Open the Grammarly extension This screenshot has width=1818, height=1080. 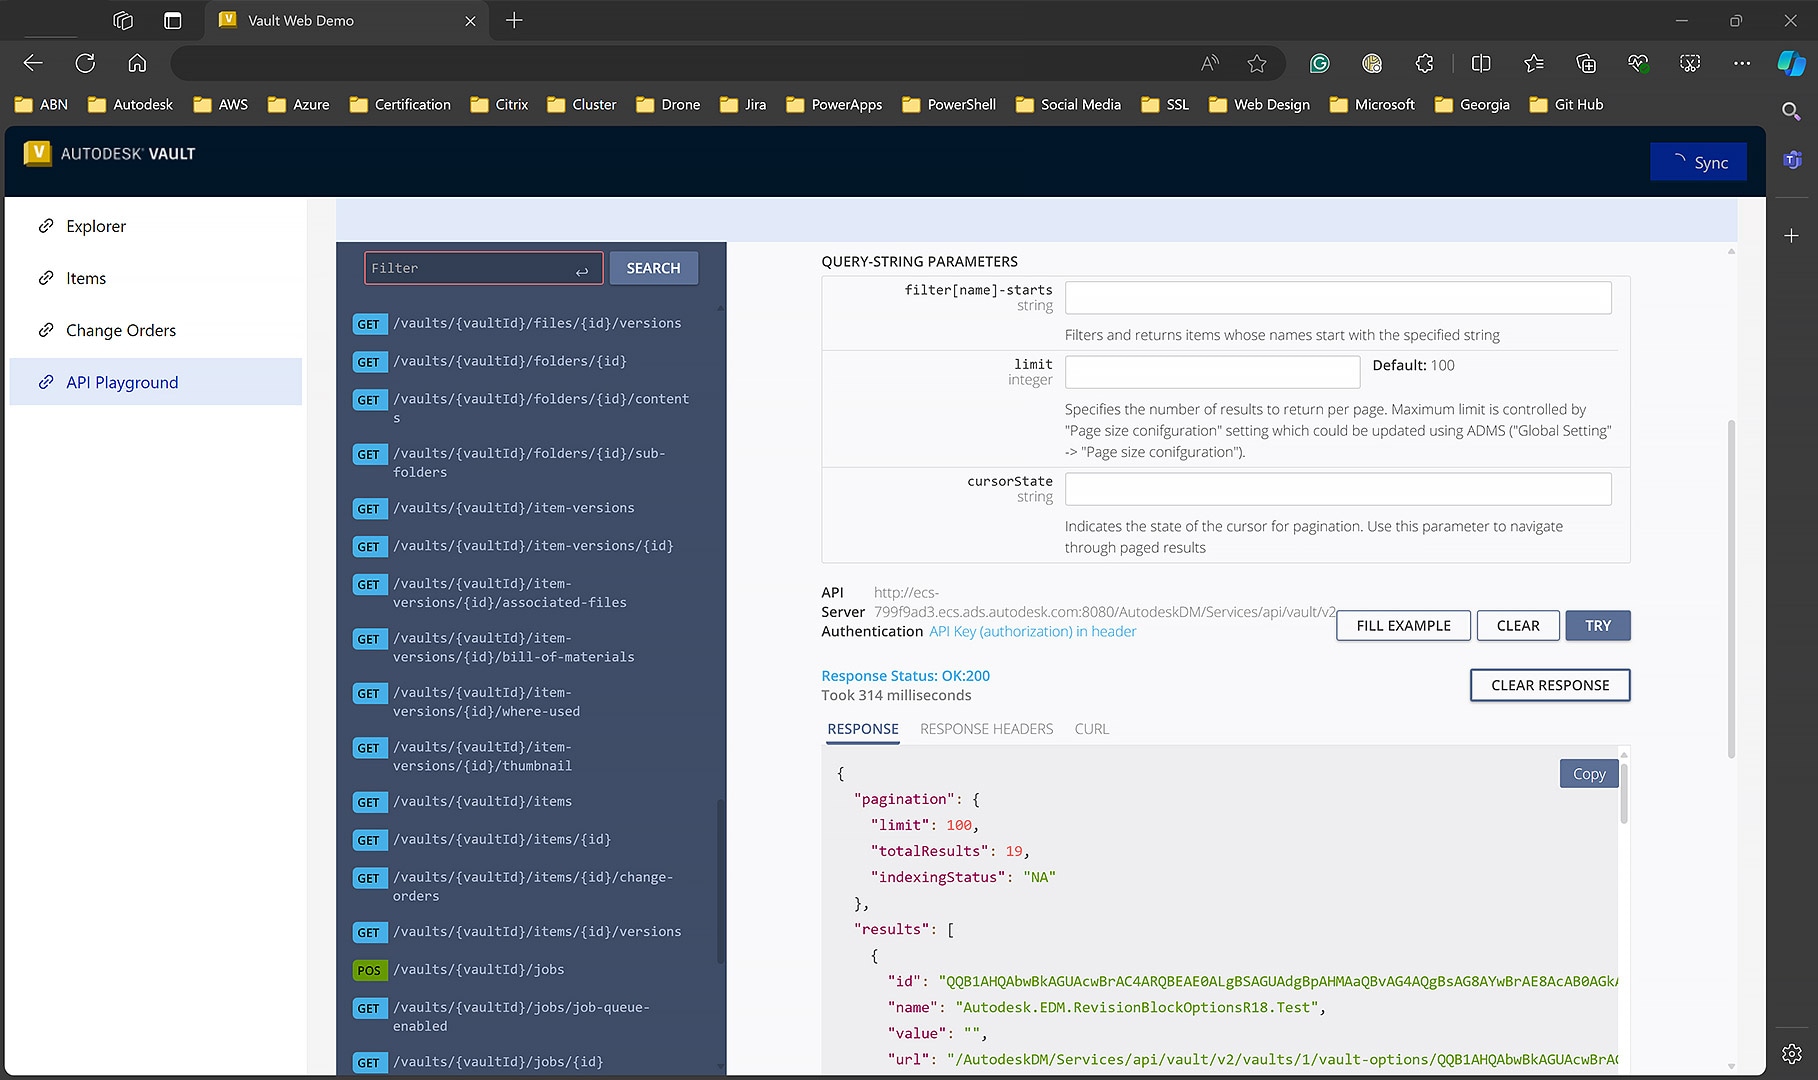(x=1319, y=63)
